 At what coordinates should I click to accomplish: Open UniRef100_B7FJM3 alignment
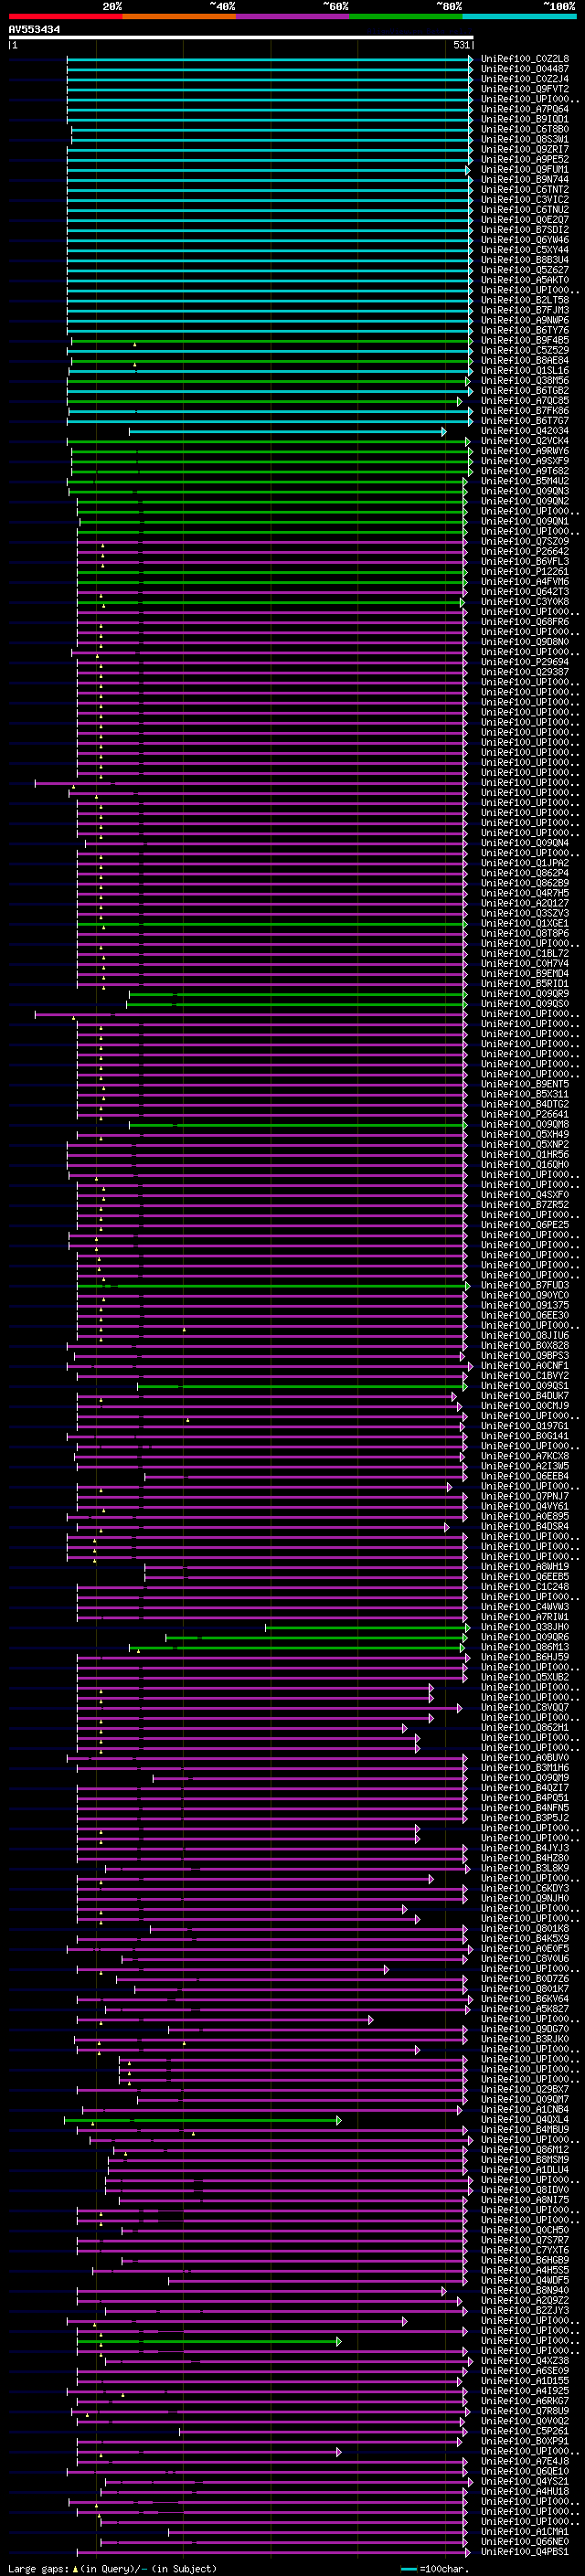pyautogui.click(x=525, y=310)
